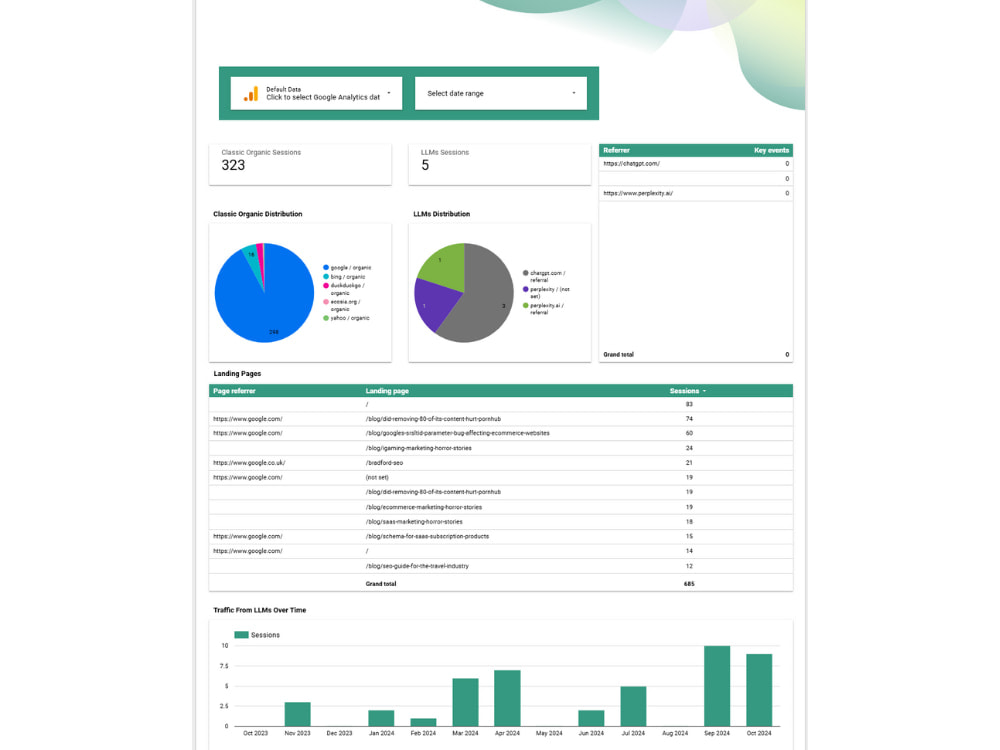Click the Mar 2024 bar
The width and height of the screenshot is (1000, 750).
tap(466, 702)
